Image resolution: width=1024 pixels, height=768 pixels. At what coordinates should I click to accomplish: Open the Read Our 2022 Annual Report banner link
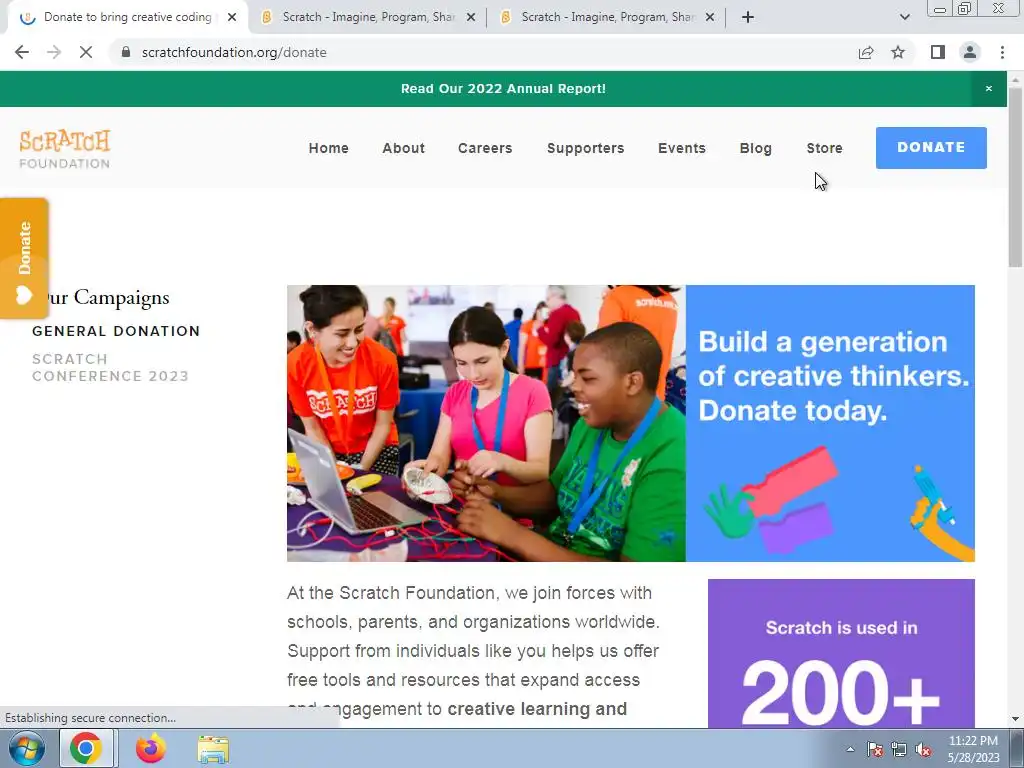click(x=503, y=89)
